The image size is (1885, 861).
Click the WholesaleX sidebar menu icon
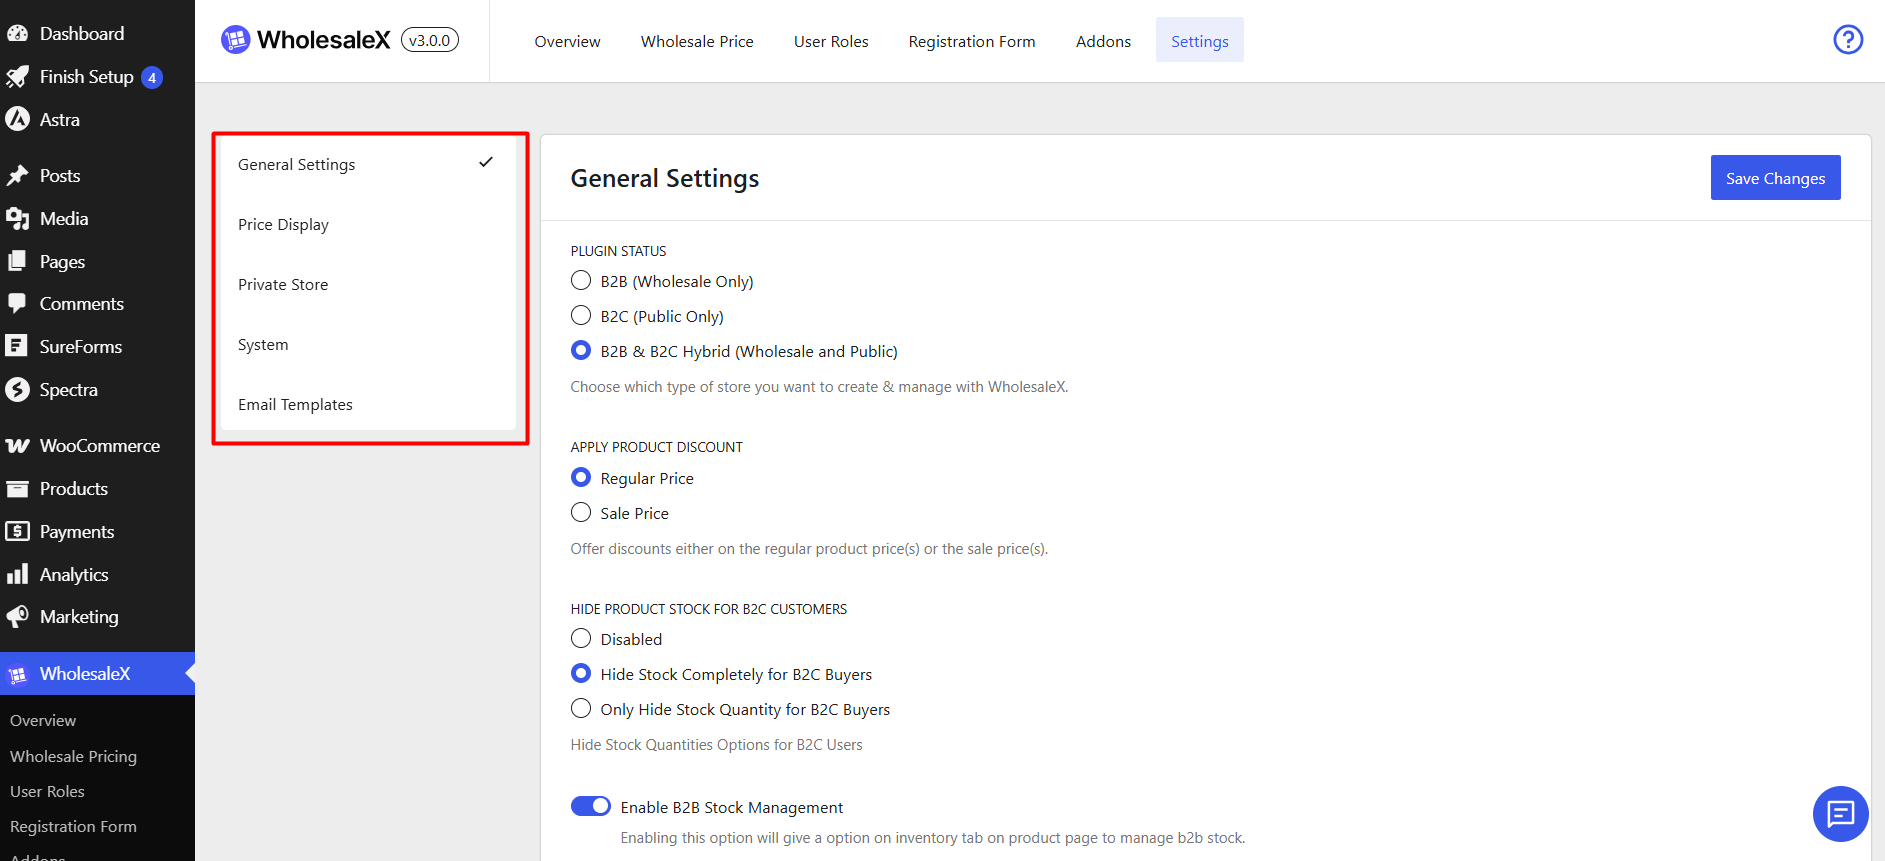18,675
